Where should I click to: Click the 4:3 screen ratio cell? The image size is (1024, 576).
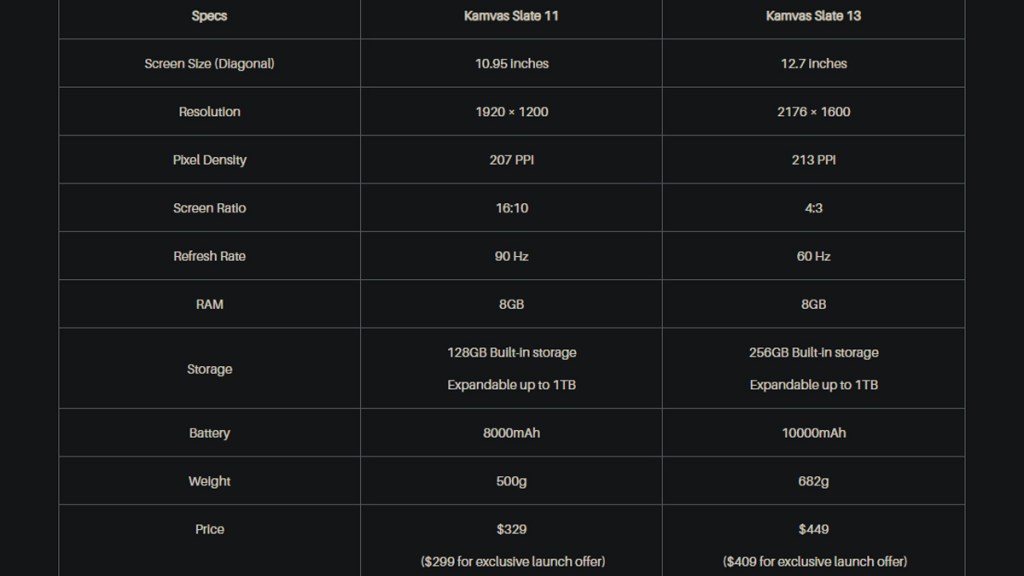point(813,208)
